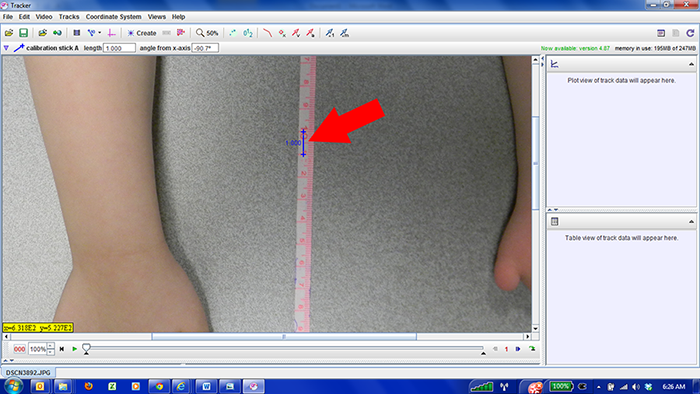The image size is (700, 394).
Task: Click the angle from x-axis field
Action: [x=205, y=48]
